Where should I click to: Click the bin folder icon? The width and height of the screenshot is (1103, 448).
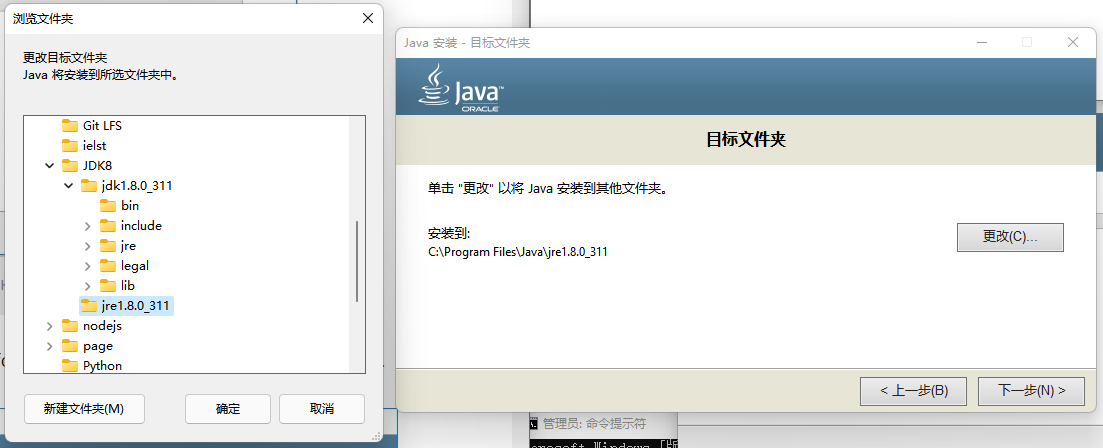click(x=108, y=206)
